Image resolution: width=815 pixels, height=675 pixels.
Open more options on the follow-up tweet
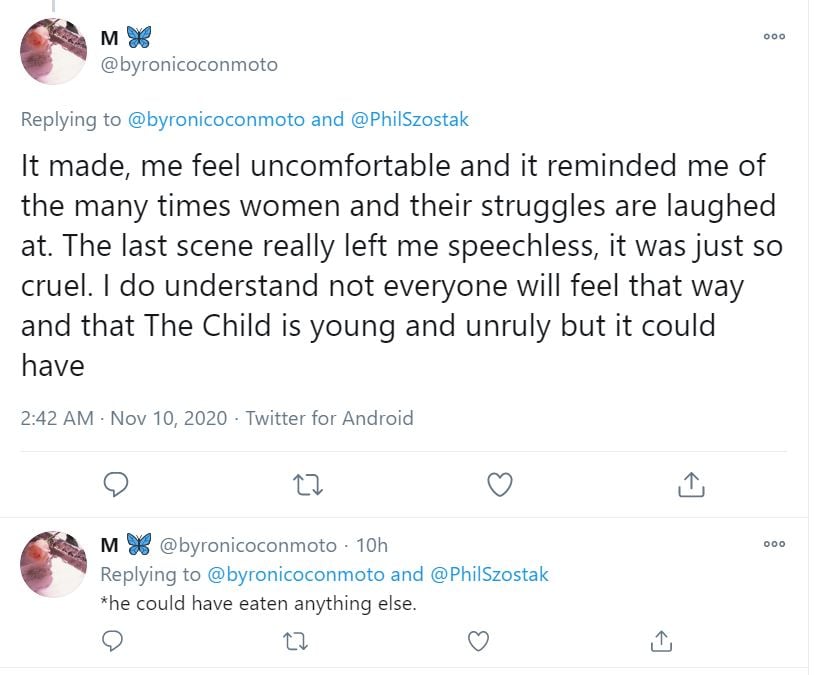[x=774, y=544]
